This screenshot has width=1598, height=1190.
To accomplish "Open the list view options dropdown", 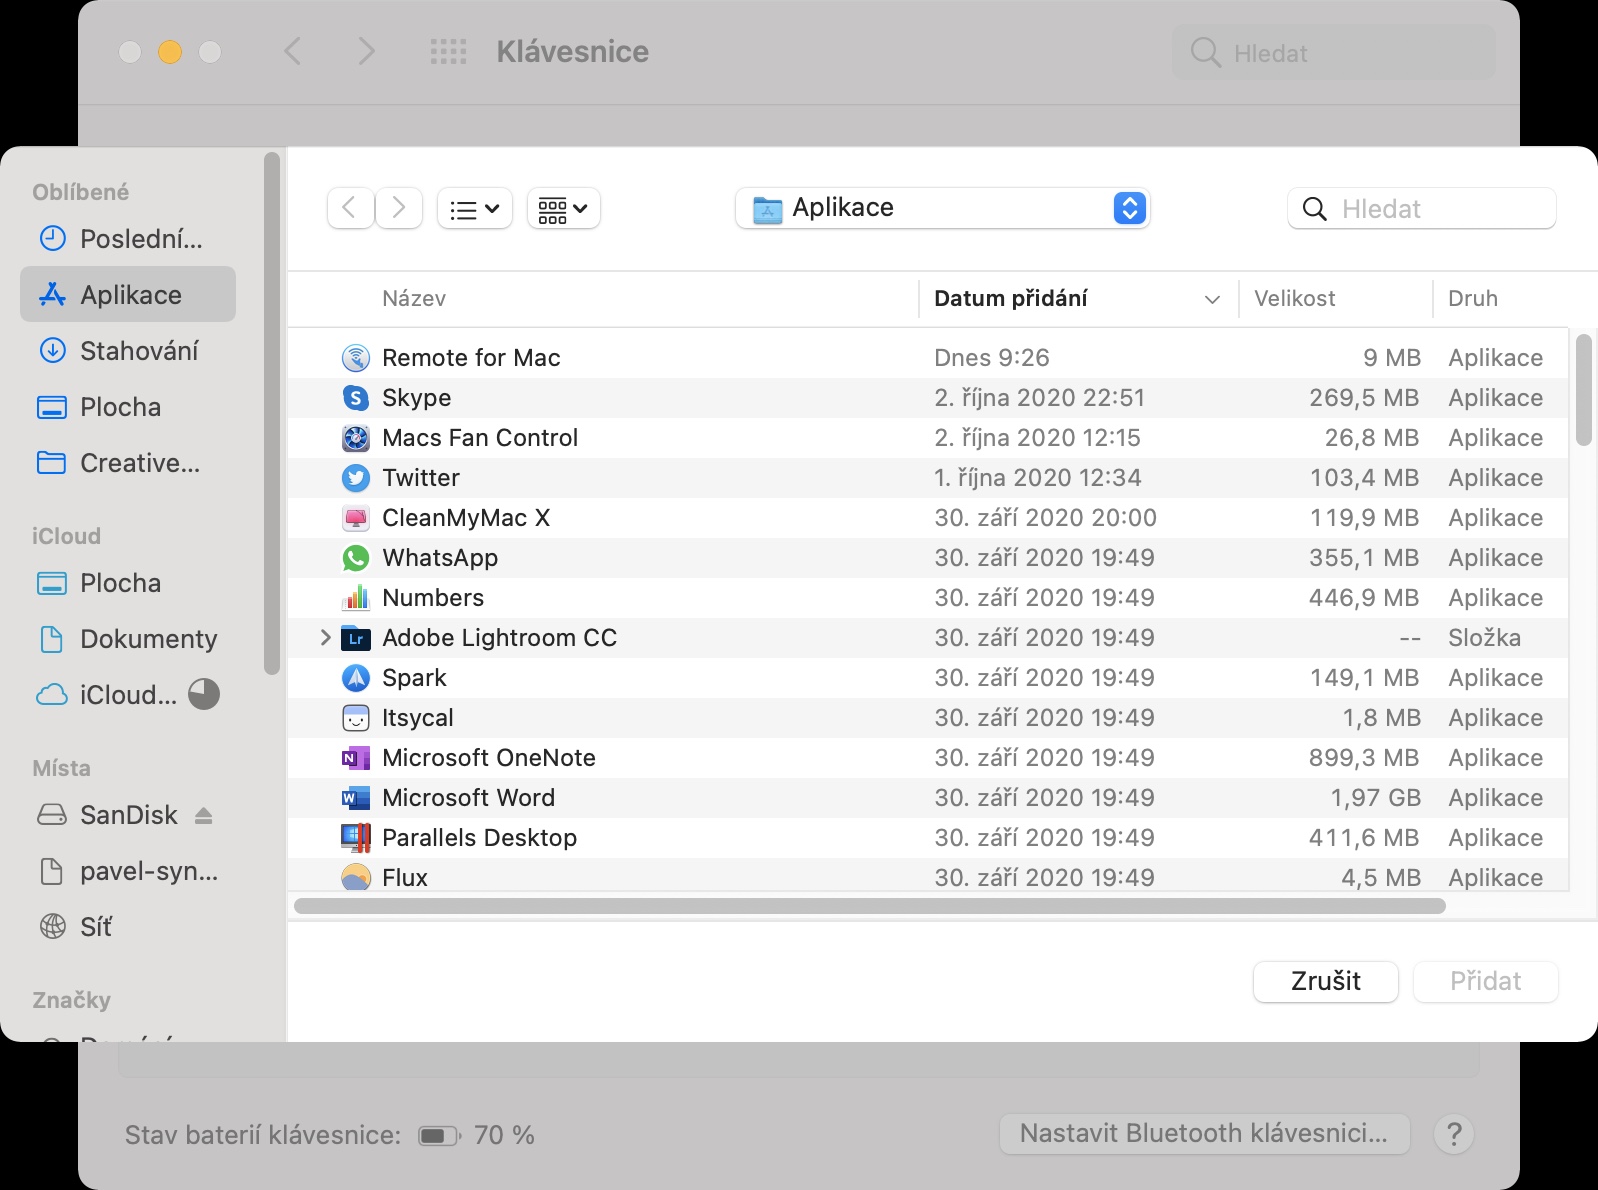I will (x=475, y=209).
